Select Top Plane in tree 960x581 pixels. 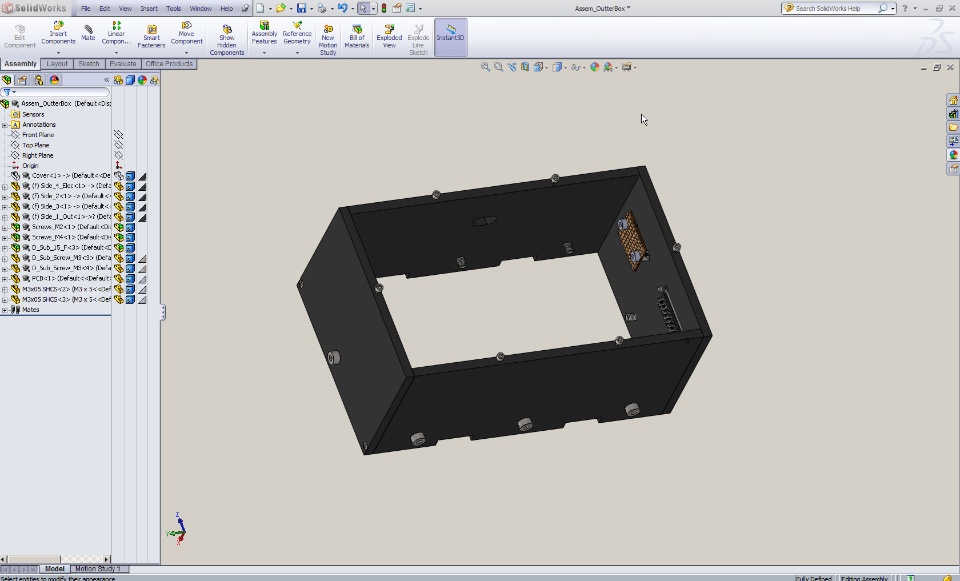click(36, 145)
